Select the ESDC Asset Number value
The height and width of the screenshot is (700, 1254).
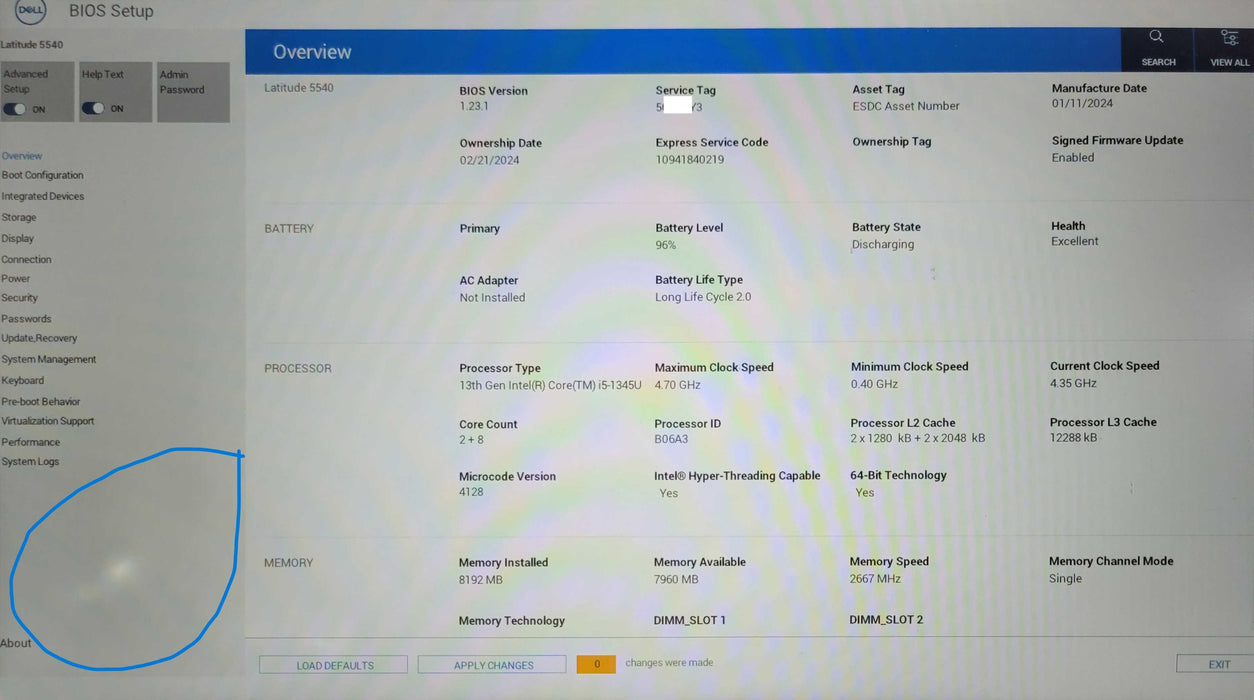[x=906, y=106]
